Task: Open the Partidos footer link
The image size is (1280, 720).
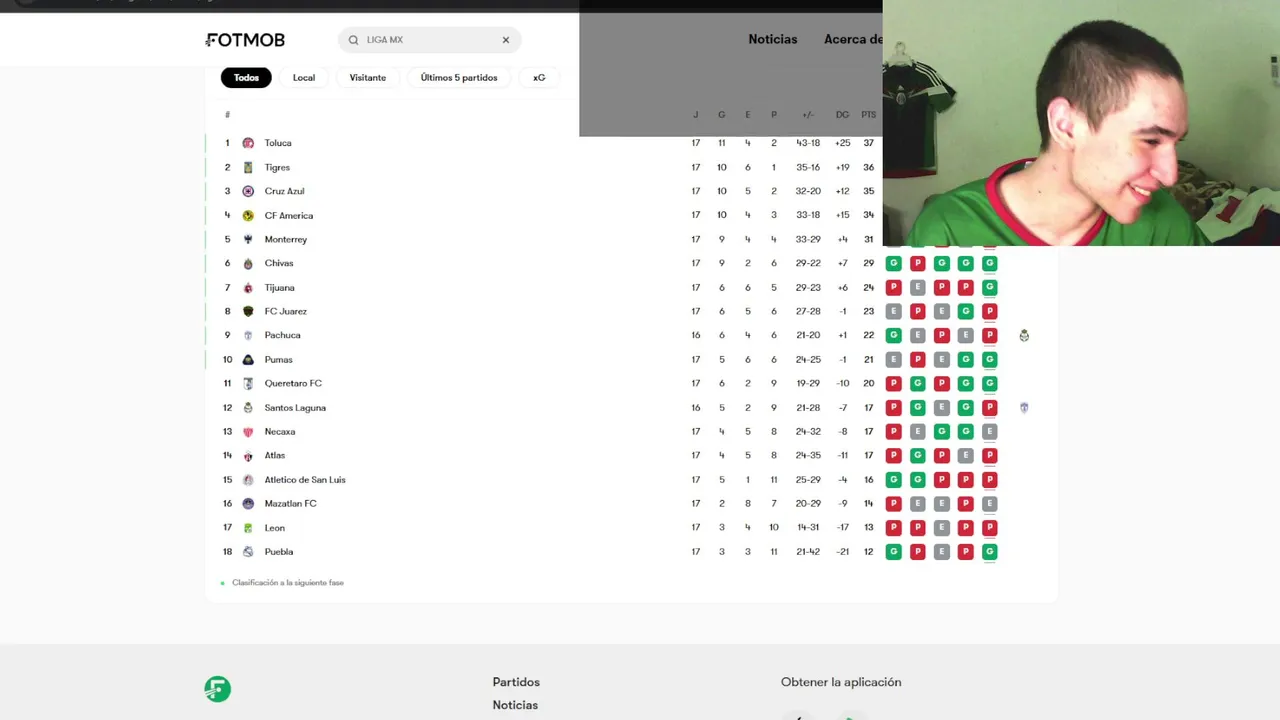Action: 516,682
